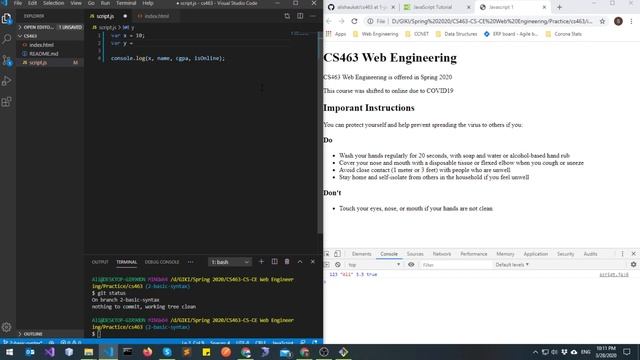This screenshot has width=640, height=360.
Task: Open the Explorer view in VS Code activity bar
Action: pyautogui.click(x=7, y=18)
